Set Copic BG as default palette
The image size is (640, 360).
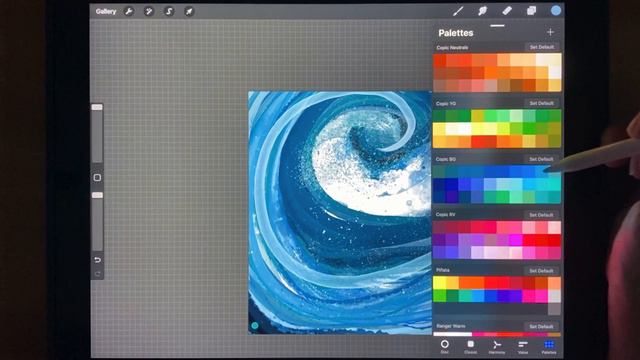542,159
